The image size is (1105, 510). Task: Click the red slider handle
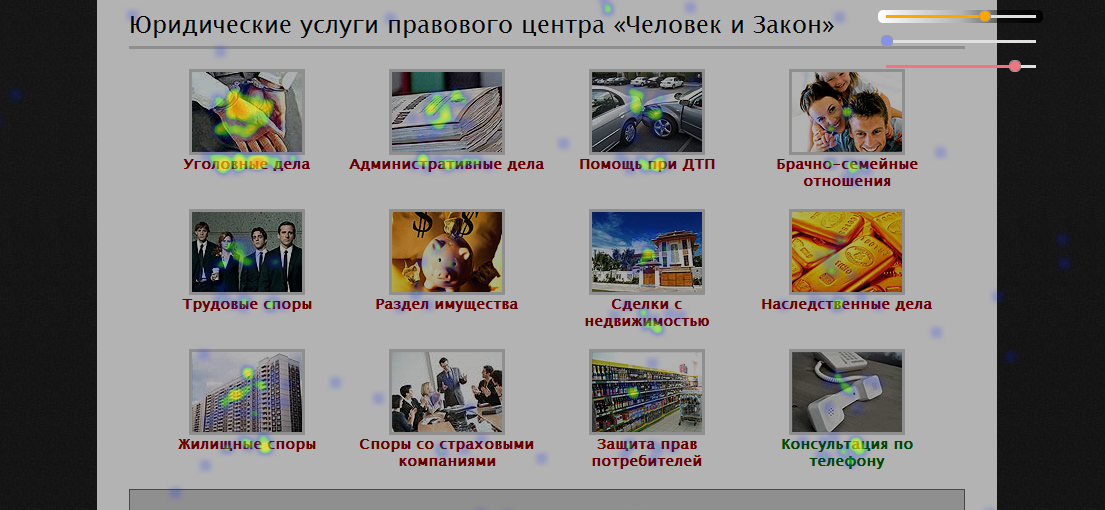[1015, 66]
